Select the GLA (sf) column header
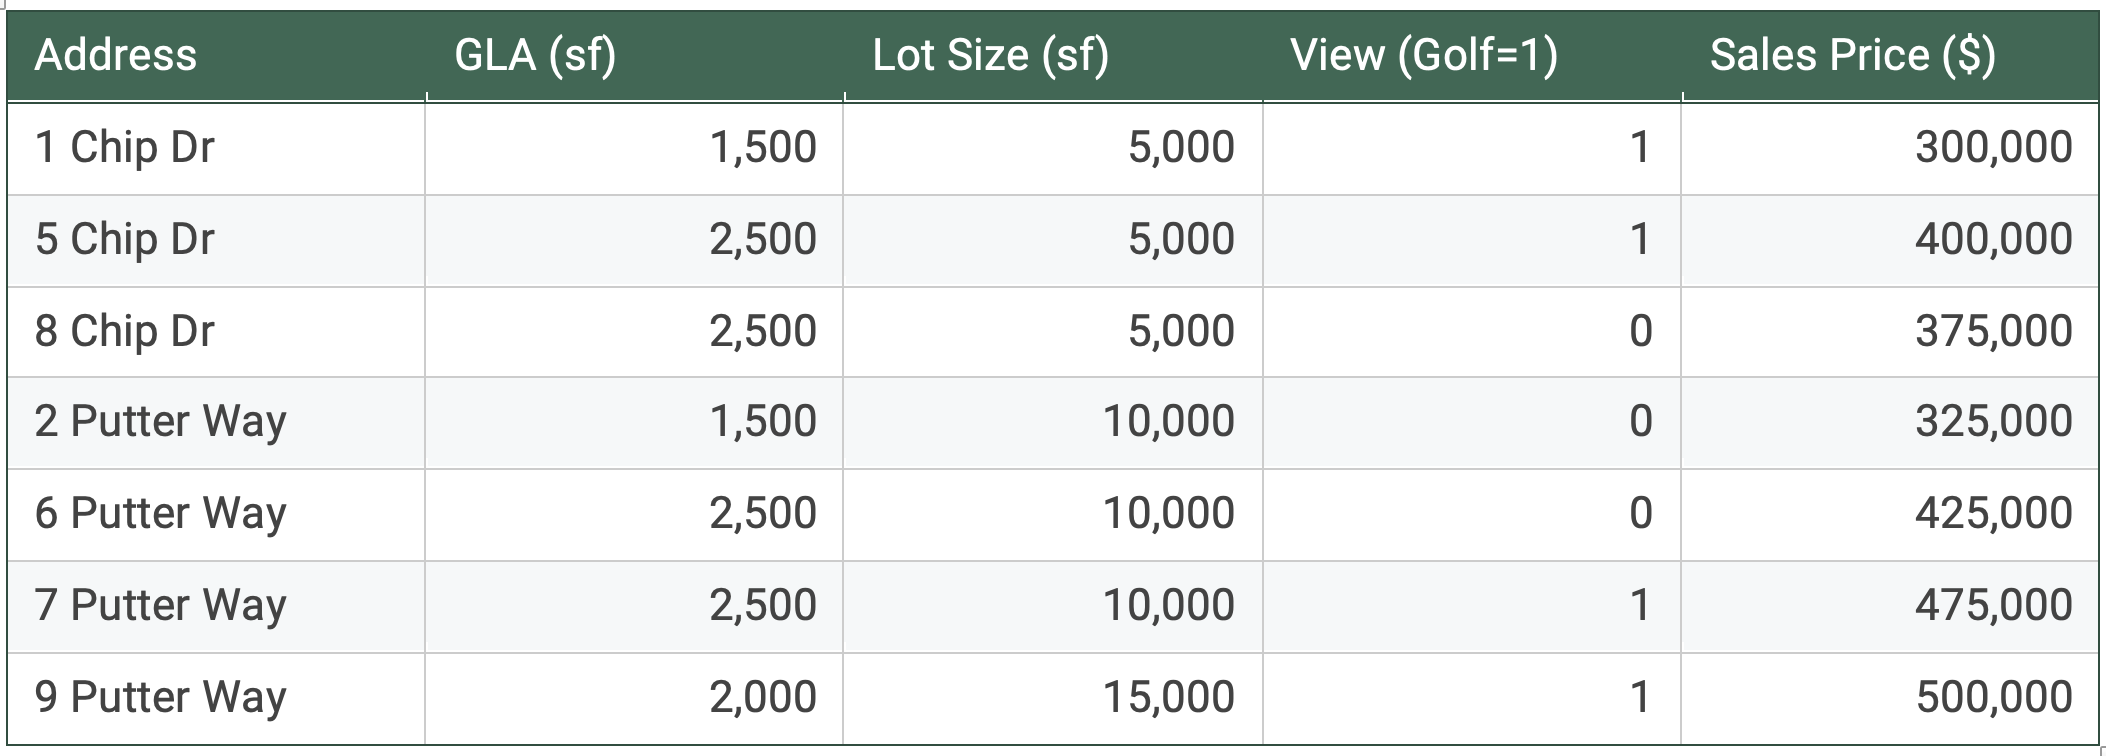The image size is (2106, 756). [x=535, y=56]
